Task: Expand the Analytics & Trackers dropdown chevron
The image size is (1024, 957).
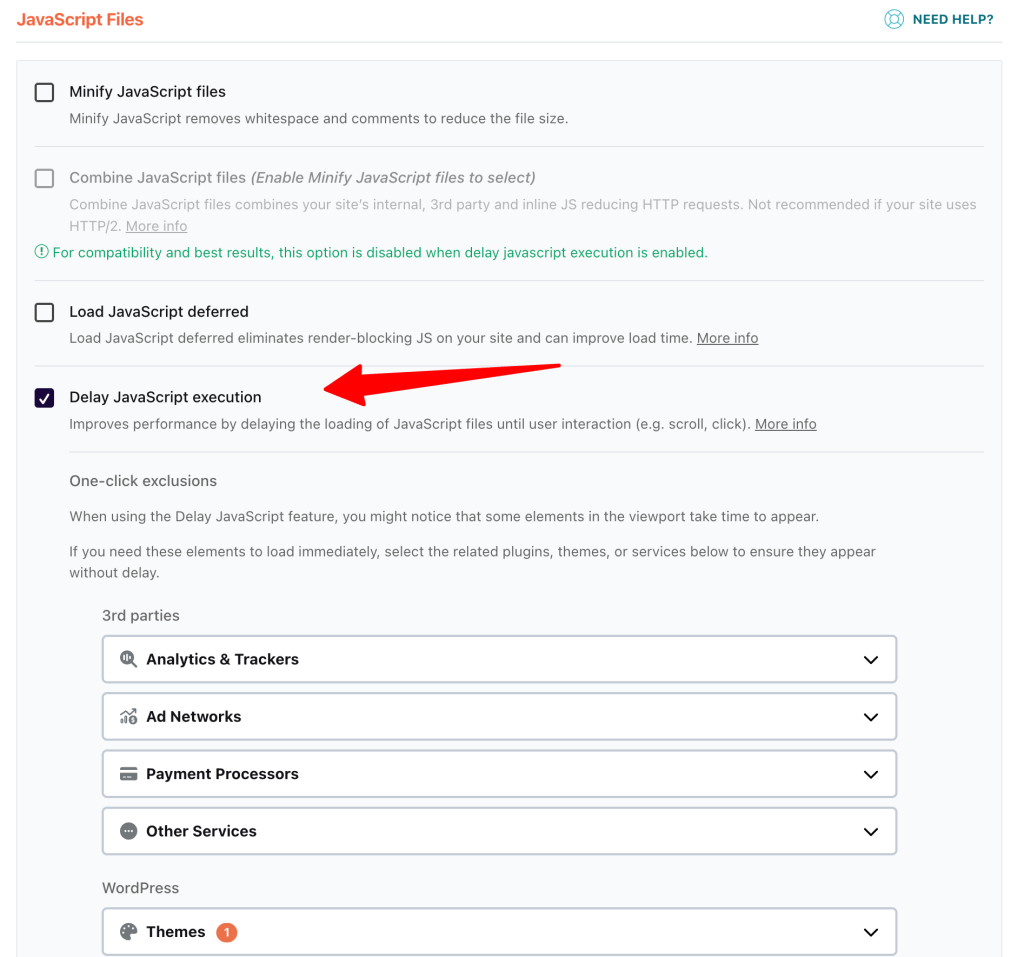Action: coord(871,660)
